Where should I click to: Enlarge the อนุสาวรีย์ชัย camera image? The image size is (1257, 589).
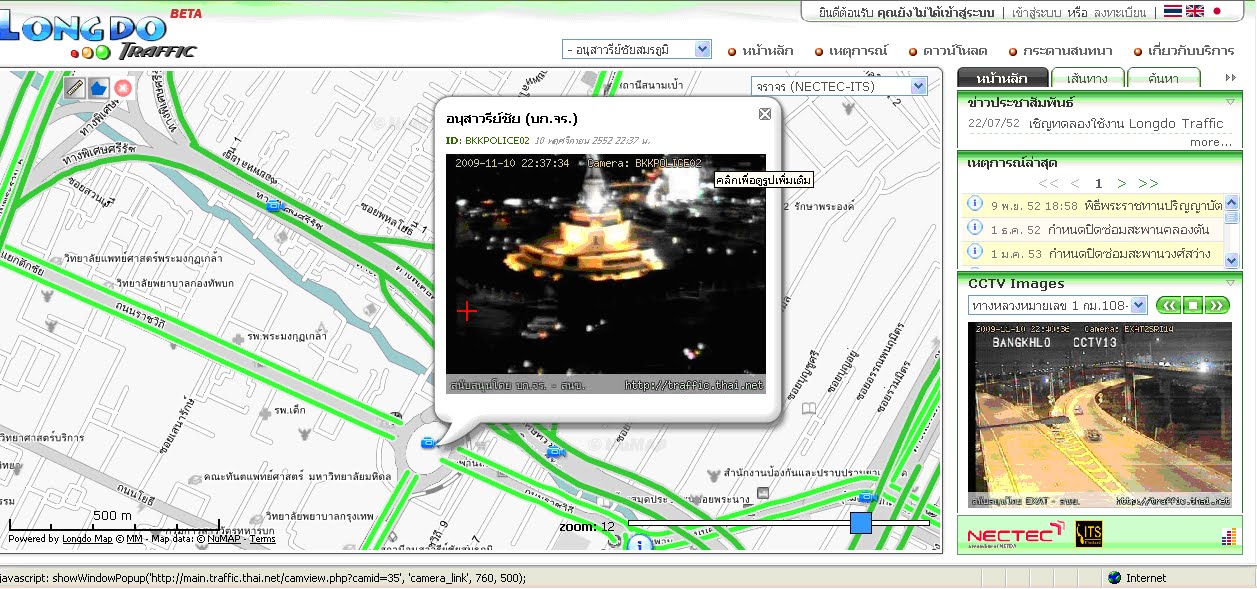coord(605,273)
